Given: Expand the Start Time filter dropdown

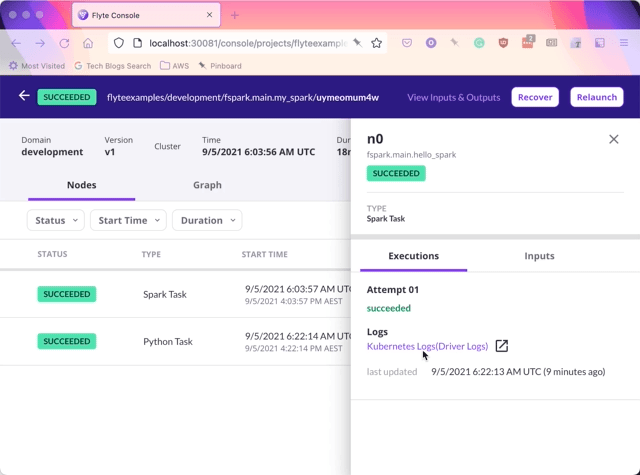Looking at the screenshot, I should click(x=128, y=220).
